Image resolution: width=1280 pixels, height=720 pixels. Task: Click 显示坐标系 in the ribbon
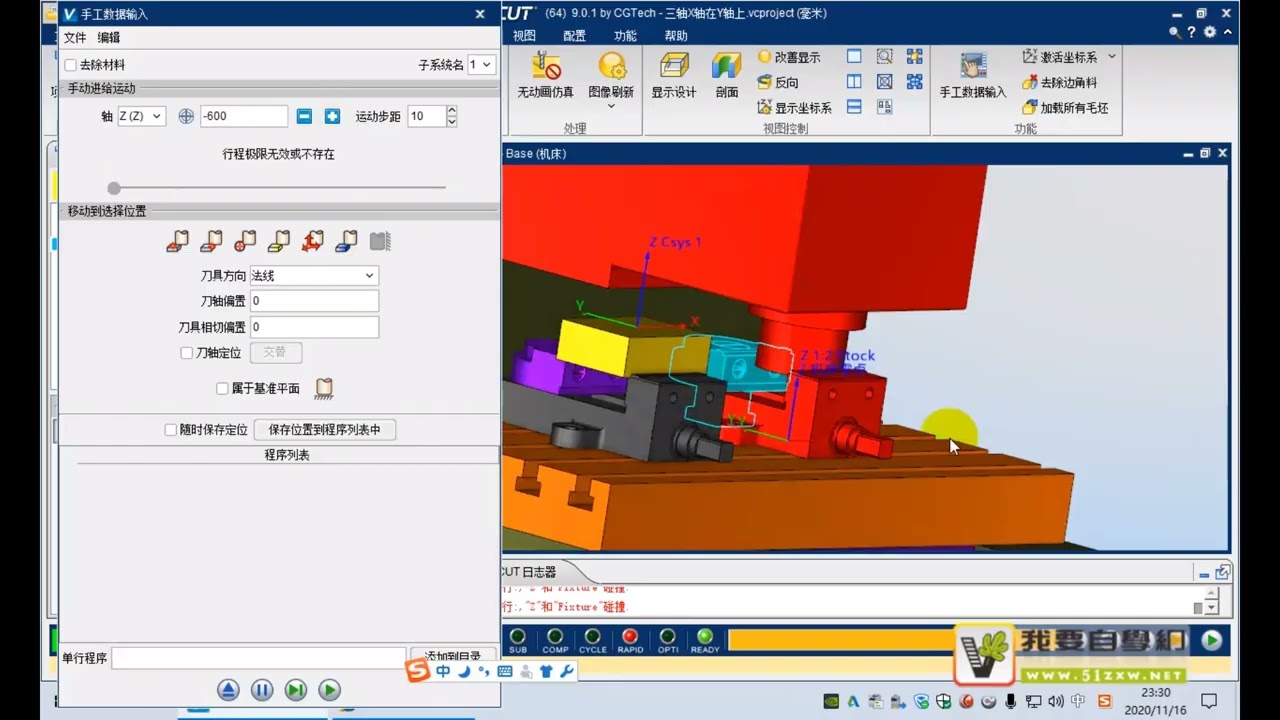pos(795,107)
